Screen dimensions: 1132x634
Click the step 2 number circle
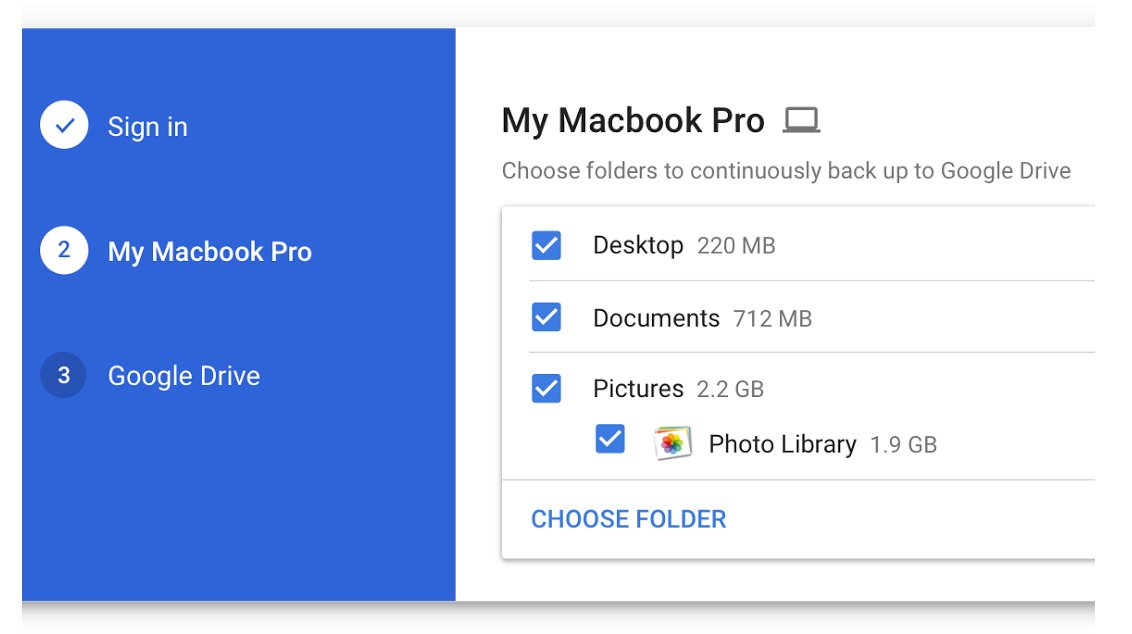click(64, 250)
